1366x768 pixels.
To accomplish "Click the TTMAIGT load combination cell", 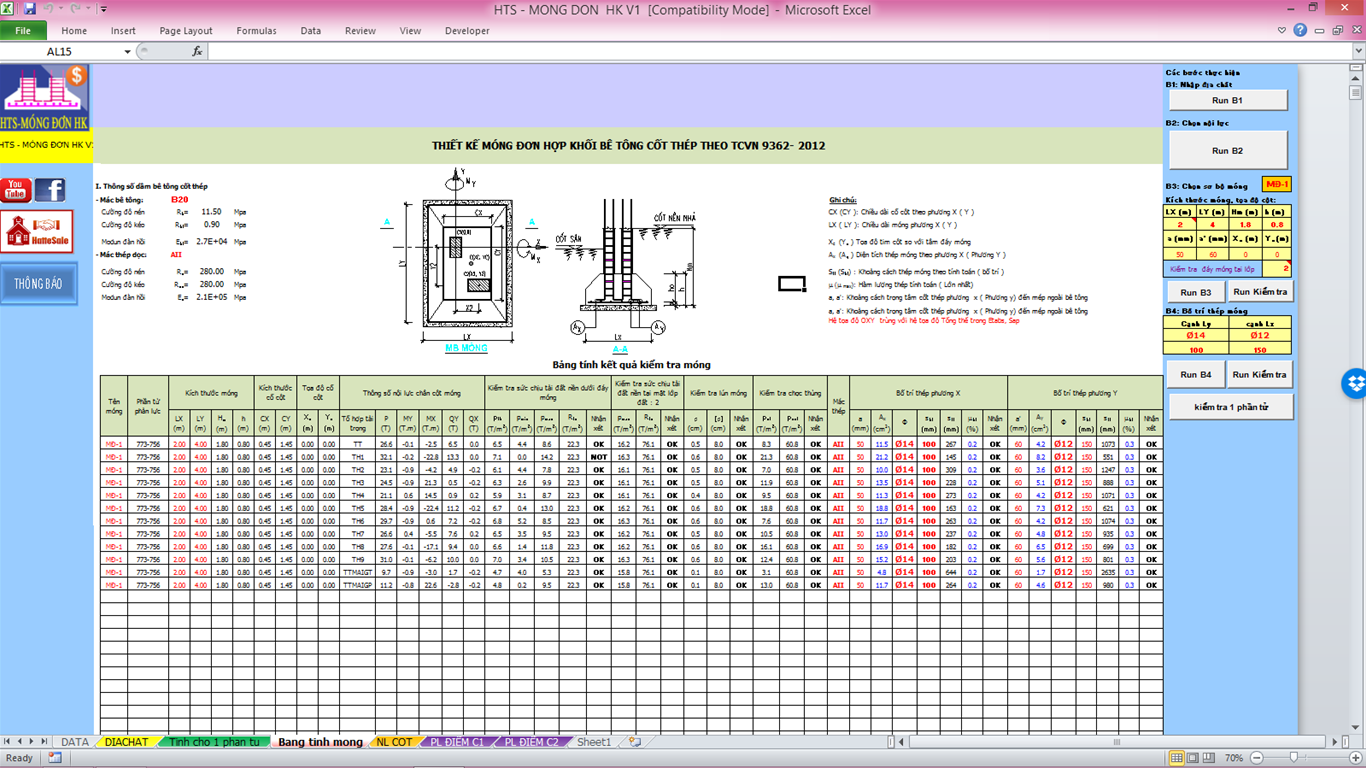I will click(x=357, y=572).
